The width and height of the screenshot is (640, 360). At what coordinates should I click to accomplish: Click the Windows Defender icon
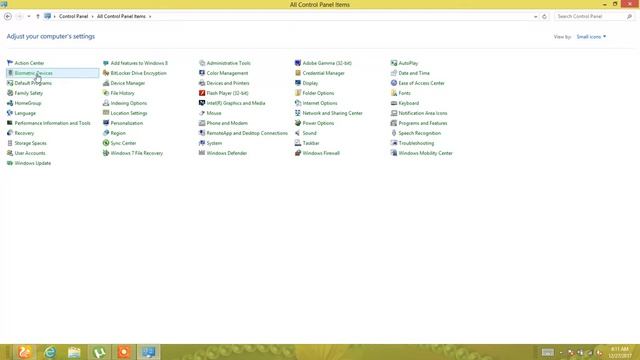[x=202, y=153]
